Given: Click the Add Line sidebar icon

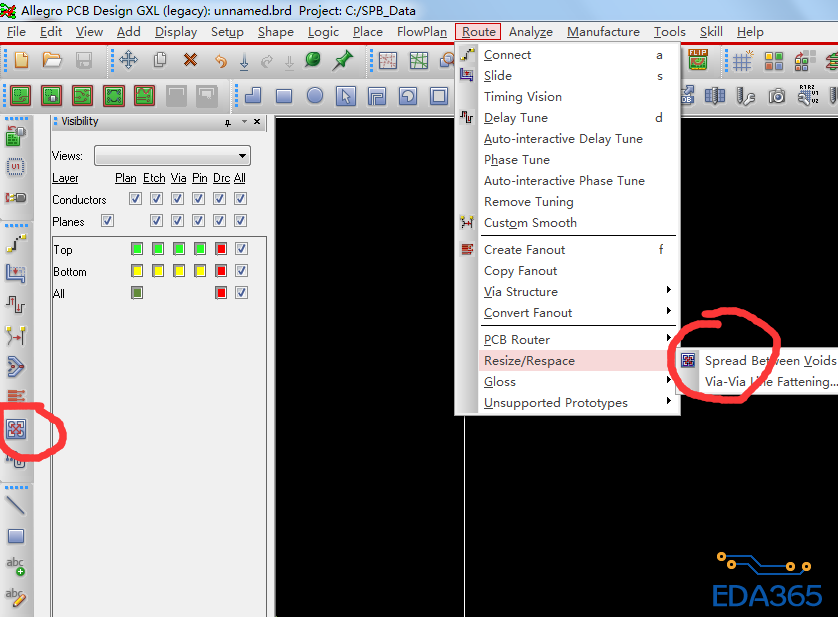Looking at the screenshot, I should coord(15,505).
